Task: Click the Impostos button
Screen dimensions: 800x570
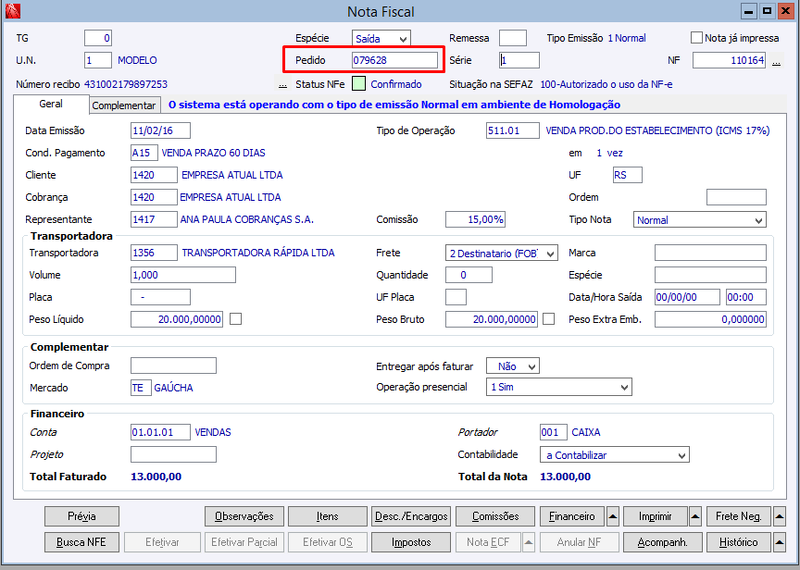Action: point(411,542)
